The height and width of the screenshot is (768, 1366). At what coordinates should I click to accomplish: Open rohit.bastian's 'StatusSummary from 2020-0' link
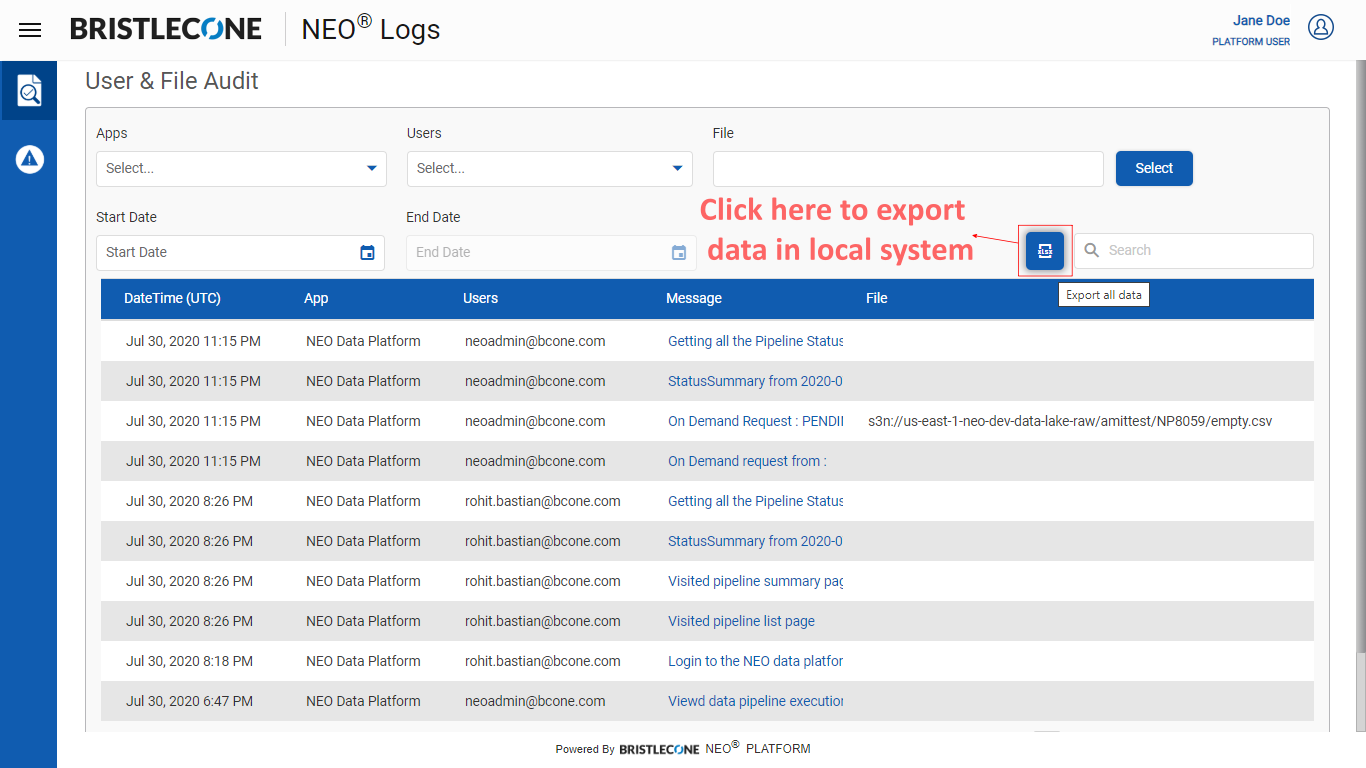[756, 541]
